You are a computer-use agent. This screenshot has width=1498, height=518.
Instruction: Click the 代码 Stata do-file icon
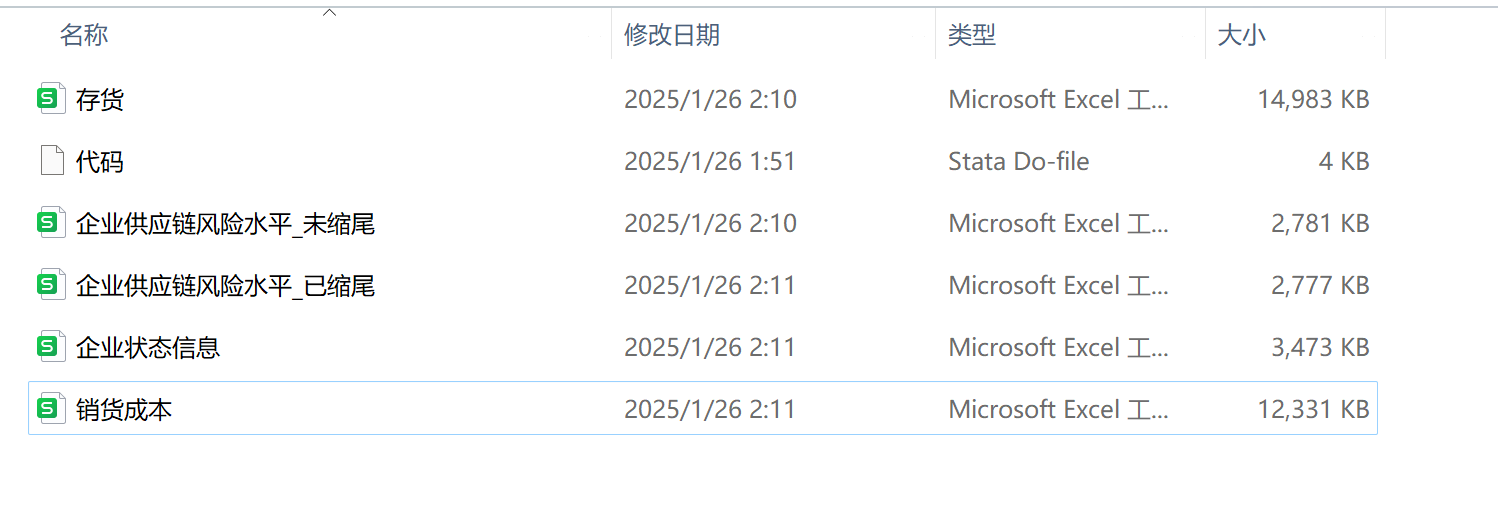click(x=51, y=161)
